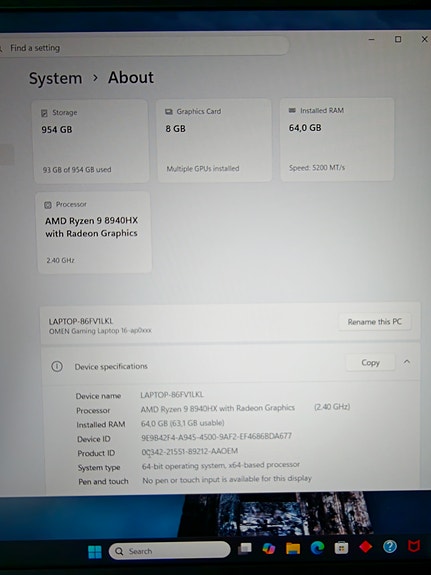This screenshot has width=431, height=575.
Task: Click the Device specifications info icon
Action: [x=57, y=366]
